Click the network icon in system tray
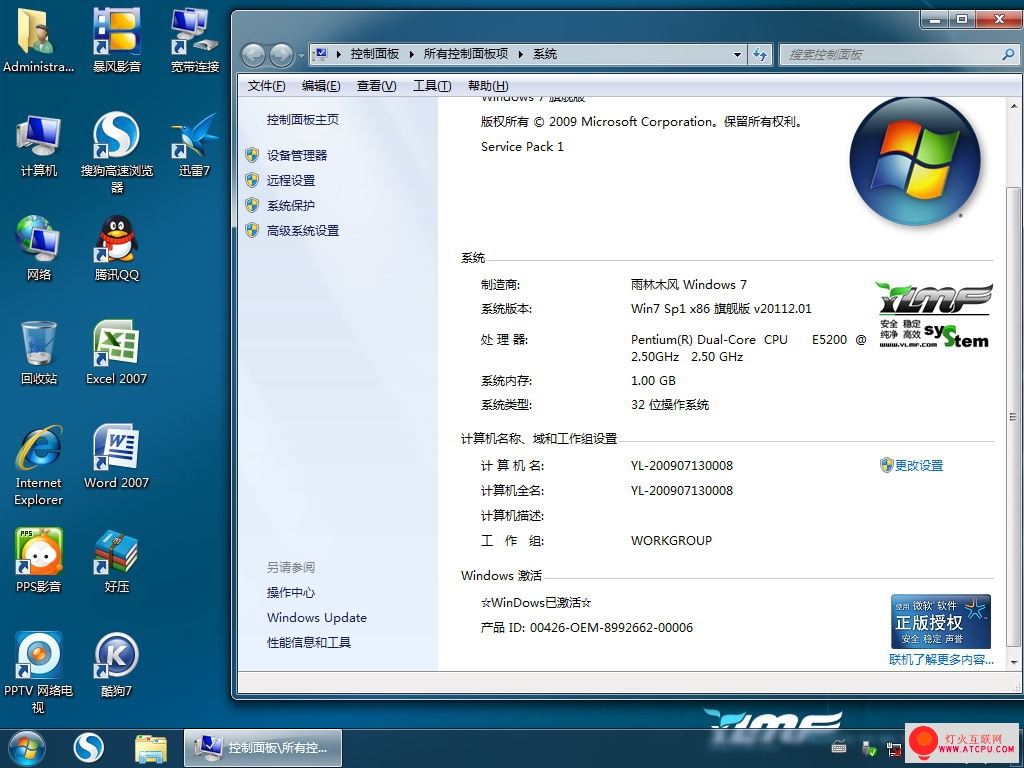The width and height of the screenshot is (1024, 768). (x=893, y=748)
